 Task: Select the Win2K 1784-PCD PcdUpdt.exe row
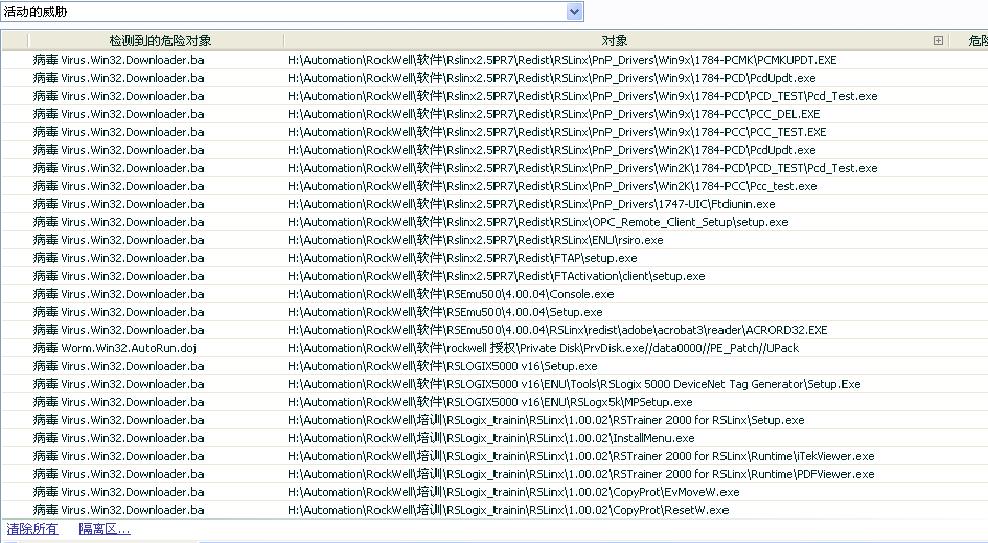point(494,150)
